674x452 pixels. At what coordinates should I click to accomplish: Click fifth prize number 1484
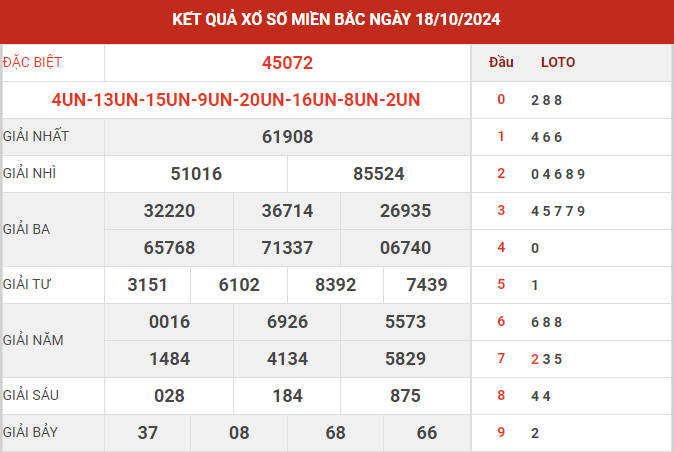169,358
